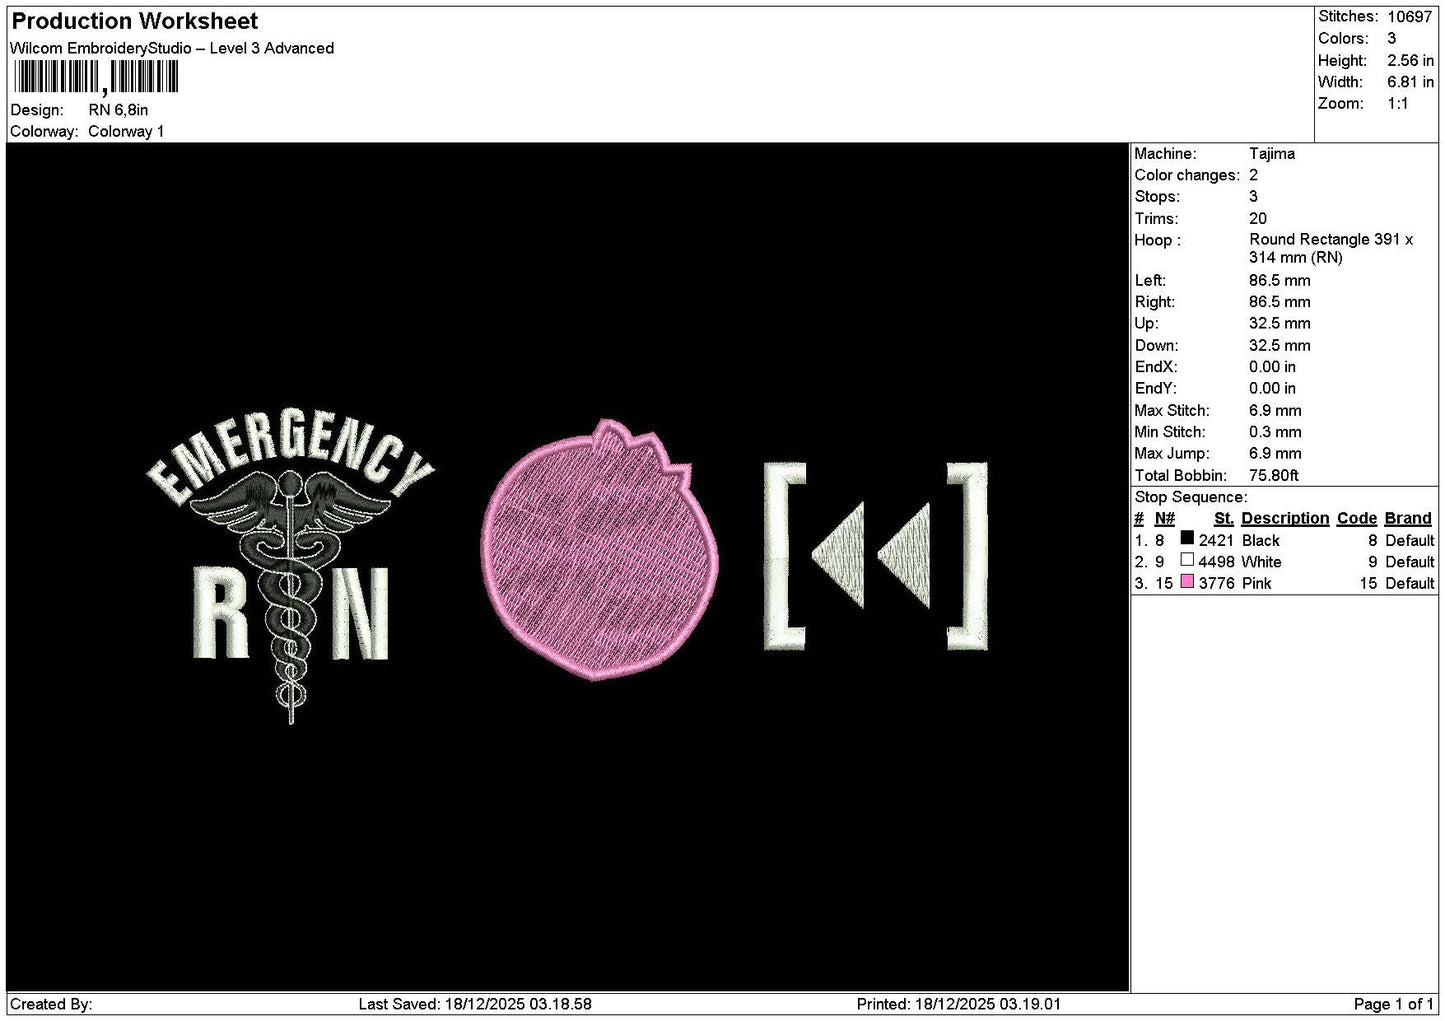Screen dimensions: 1445x1021
Task: Click the EndX value '0.00 in'
Action: pyautogui.click(x=1272, y=366)
